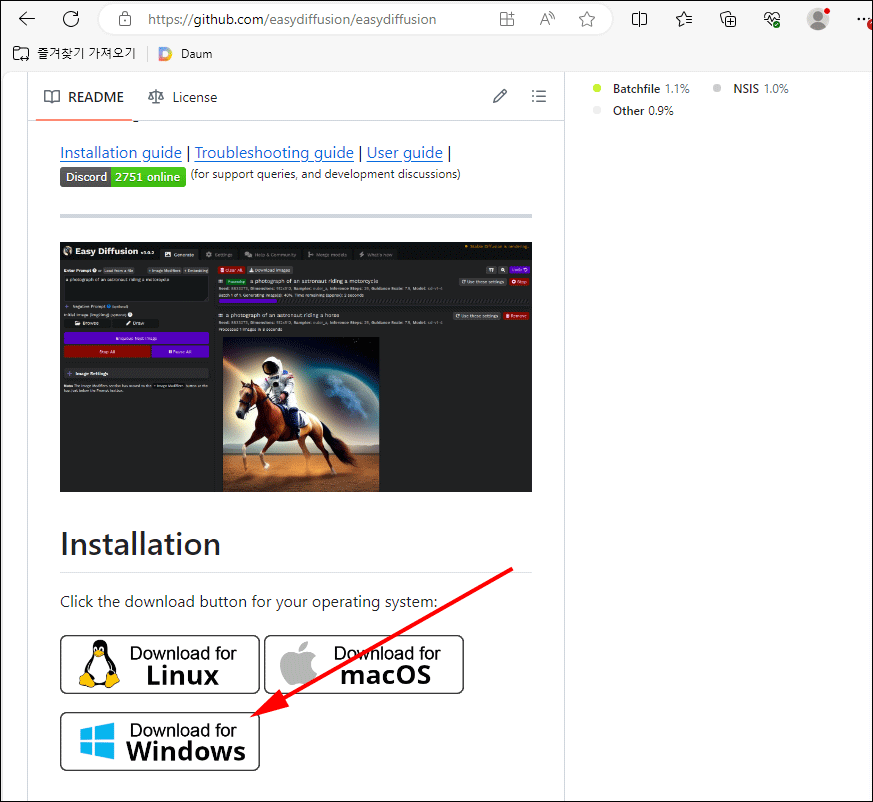This screenshot has height=802, width=873.
Task: Open the Daum bookmark
Action: [185, 53]
